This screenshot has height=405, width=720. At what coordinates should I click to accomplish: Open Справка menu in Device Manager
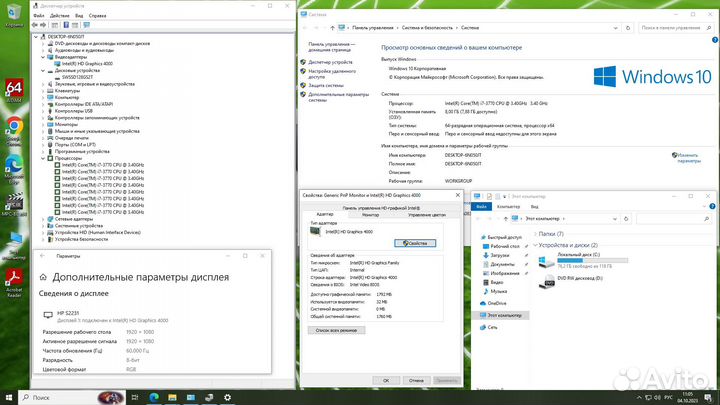(x=97, y=16)
